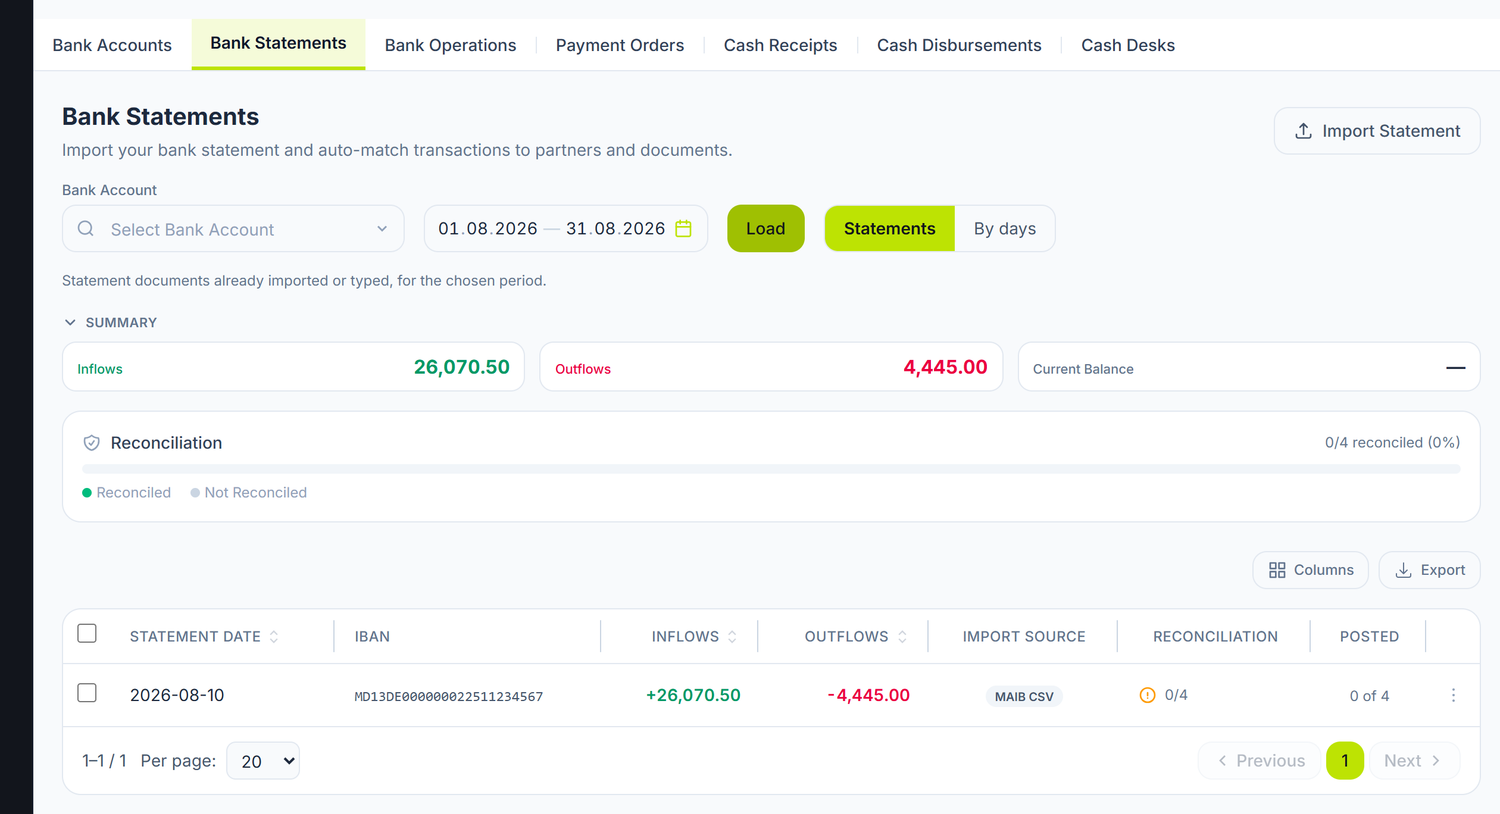Collapse the SUMMARY section
This screenshot has width=1500, height=814.
click(x=110, y=323)
